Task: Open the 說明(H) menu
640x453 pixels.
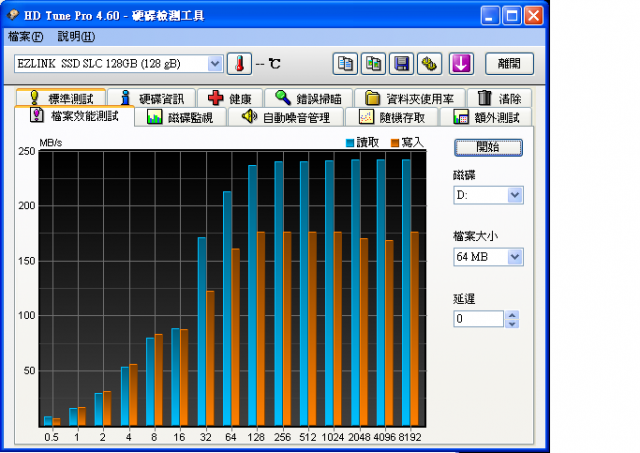Action: (76, 37)
